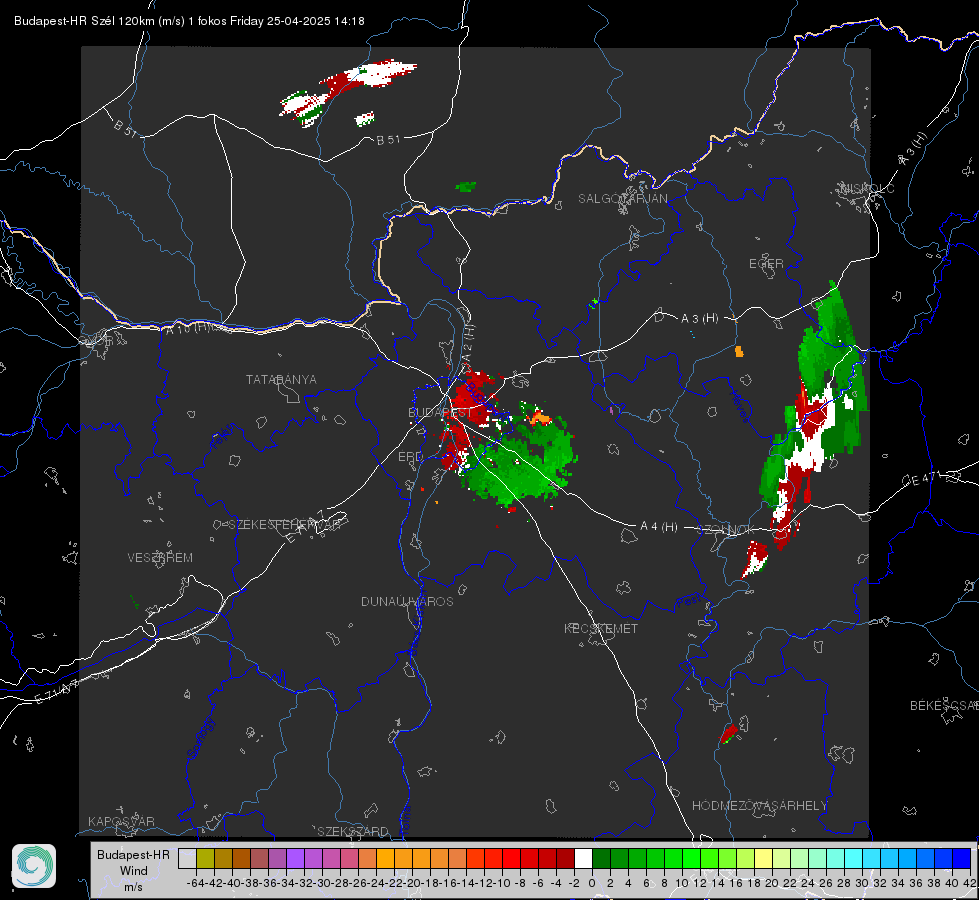Select the KECSKEMET city label
The width and height of the screenshot is (979, 900).
click(601, 628)
